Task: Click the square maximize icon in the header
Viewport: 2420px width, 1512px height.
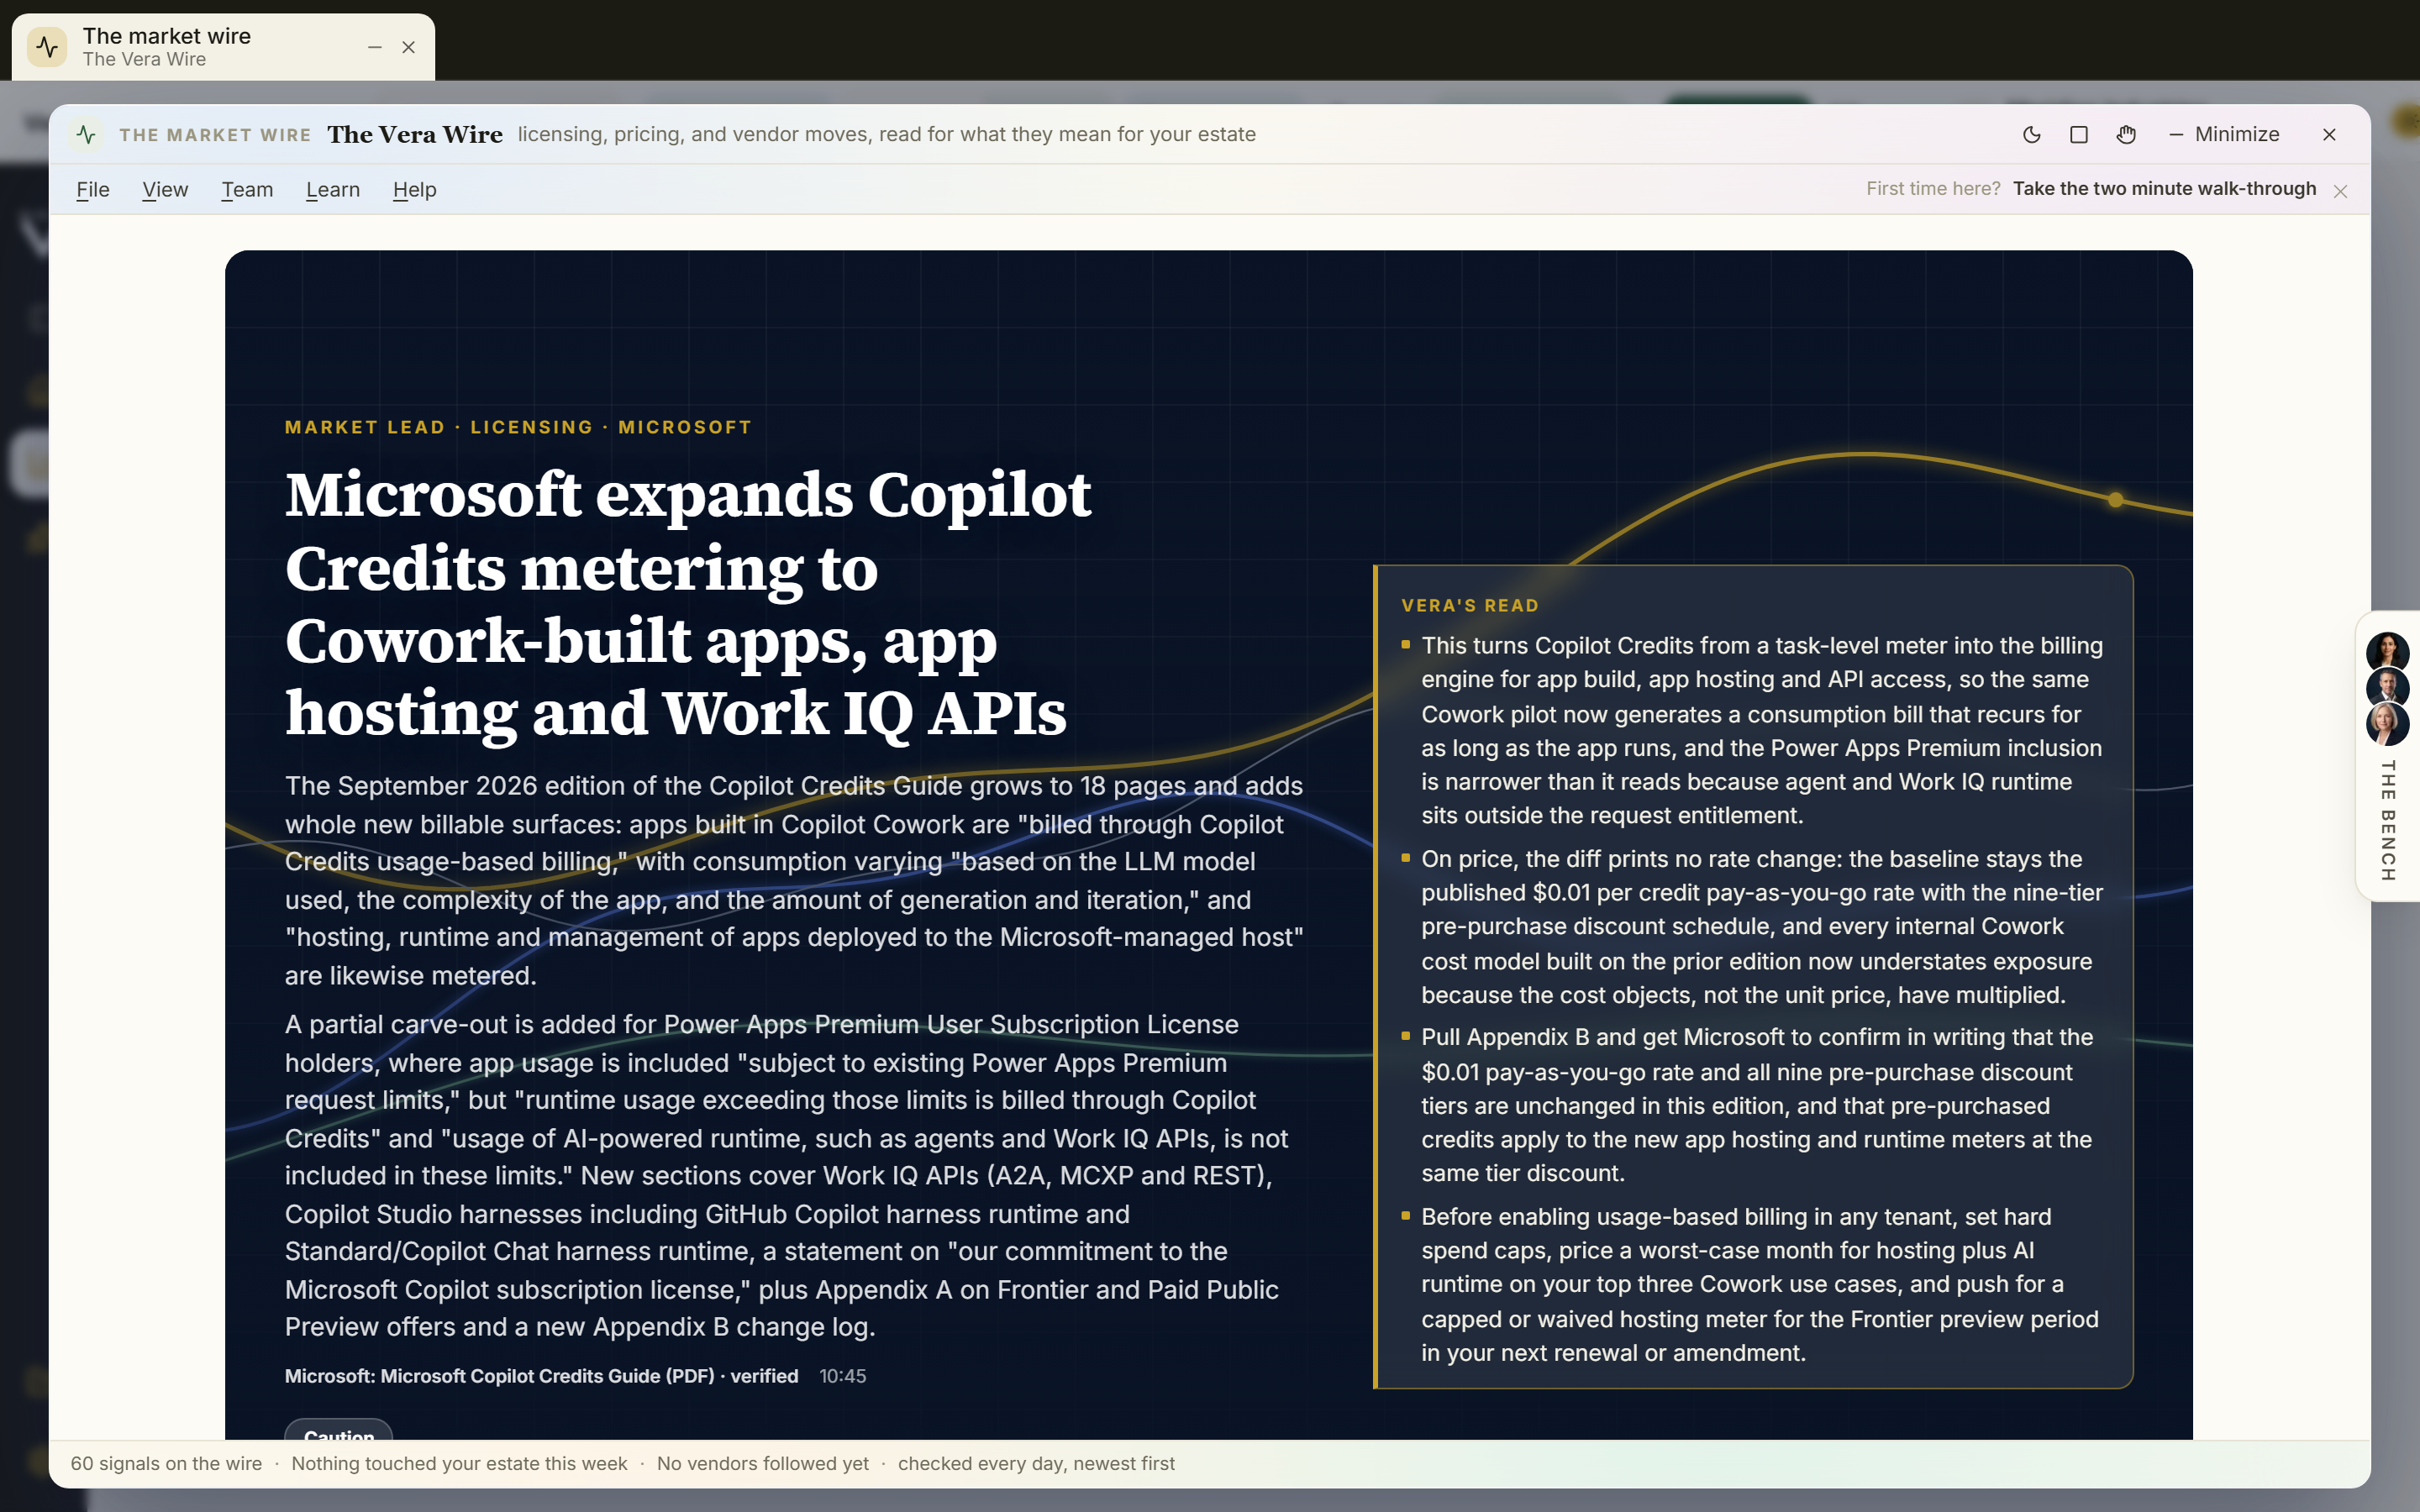Action: (x=2079, y=134)
